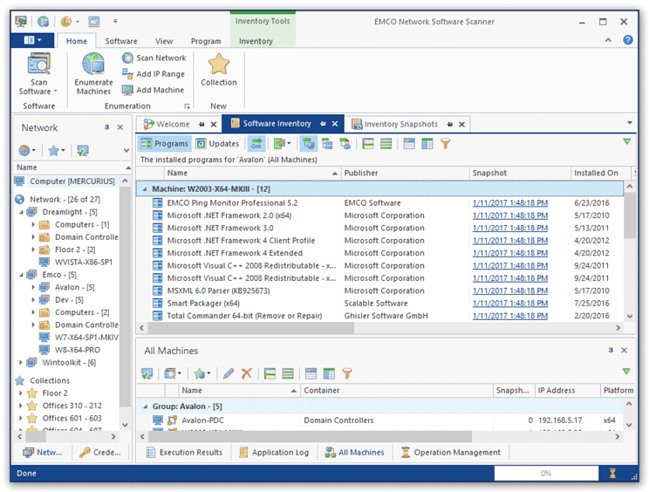Collapse the Group: Avalon row
This screenshot has height=492, width=649.
[x=145, y=406]
